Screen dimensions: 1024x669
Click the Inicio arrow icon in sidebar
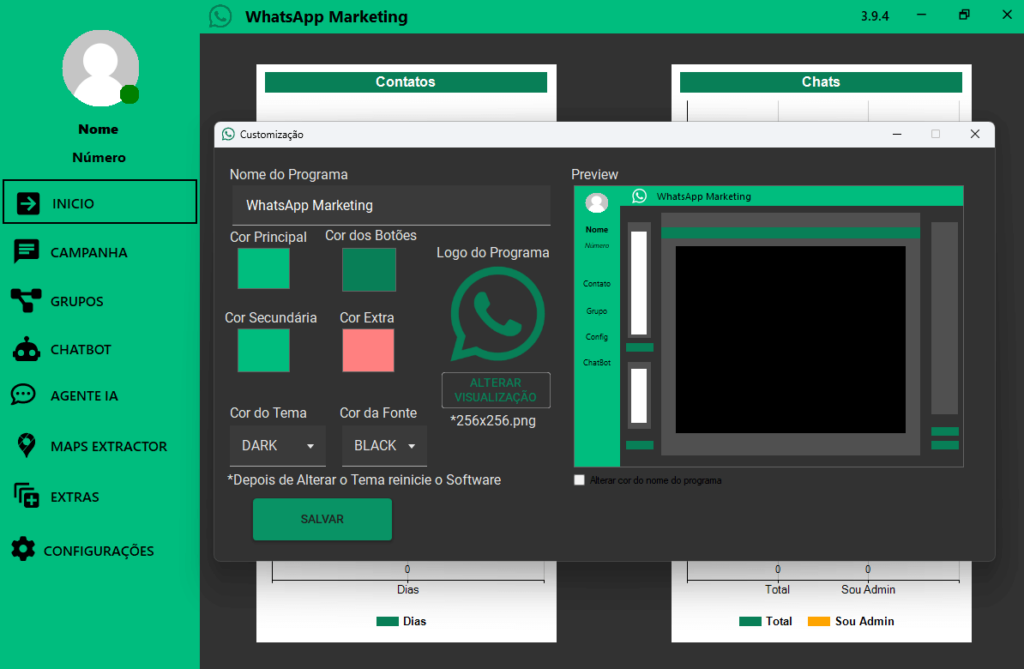[28, 203]
